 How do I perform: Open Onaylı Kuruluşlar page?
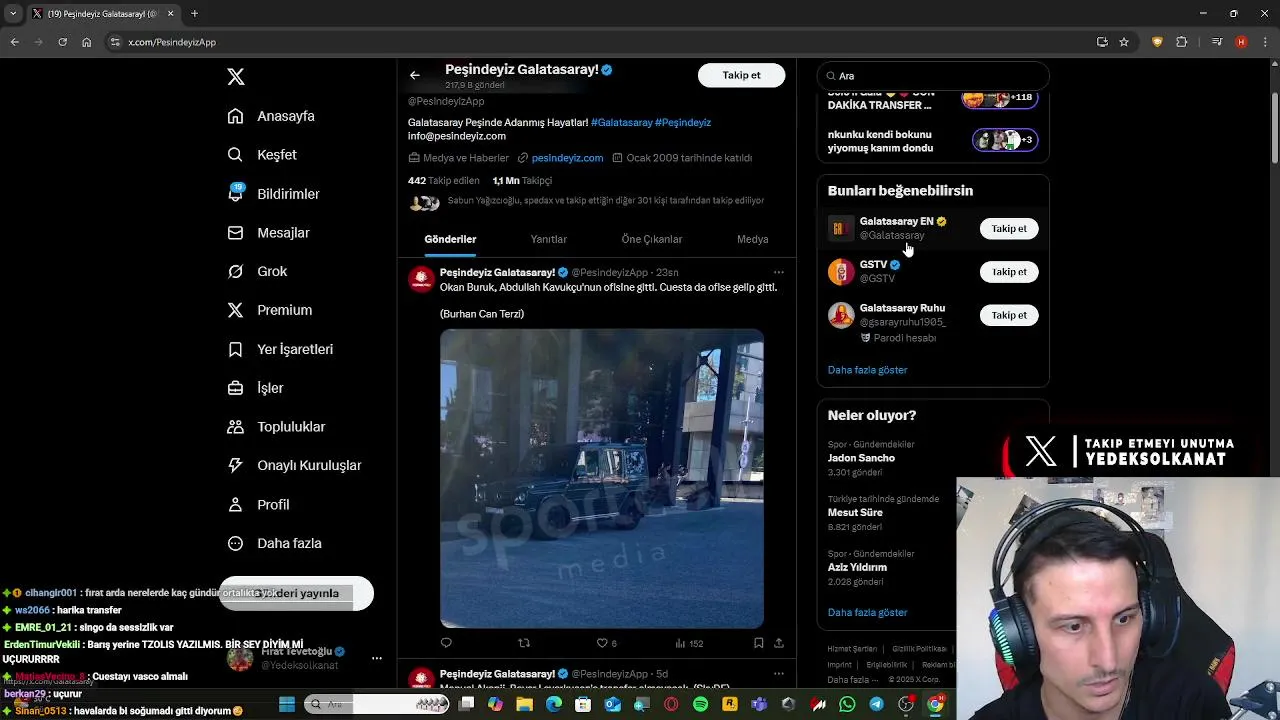[x=294, y=465]
